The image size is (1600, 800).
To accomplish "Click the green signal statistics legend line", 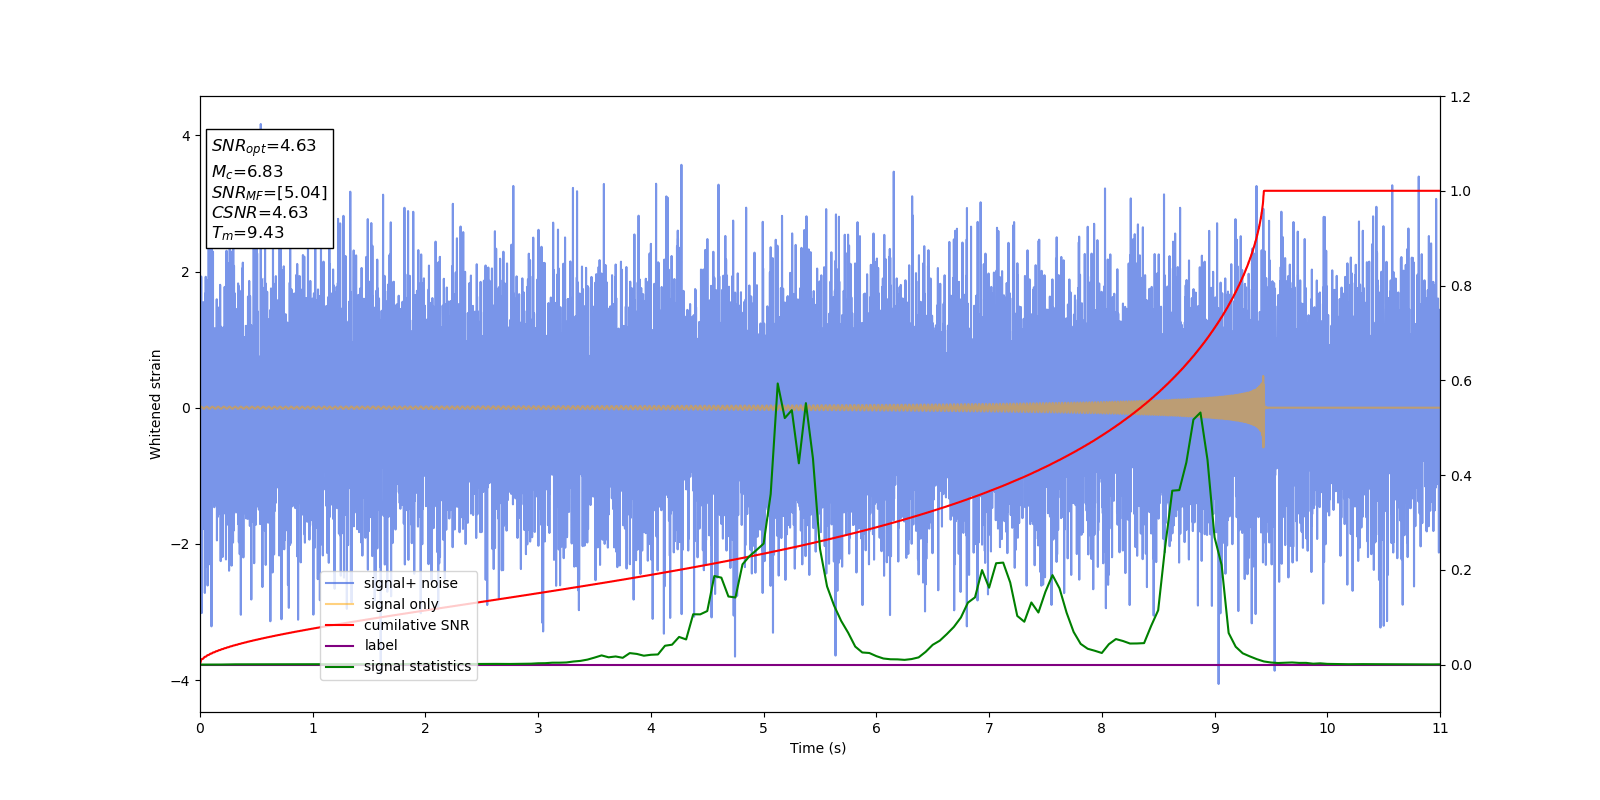I will 340,666.
